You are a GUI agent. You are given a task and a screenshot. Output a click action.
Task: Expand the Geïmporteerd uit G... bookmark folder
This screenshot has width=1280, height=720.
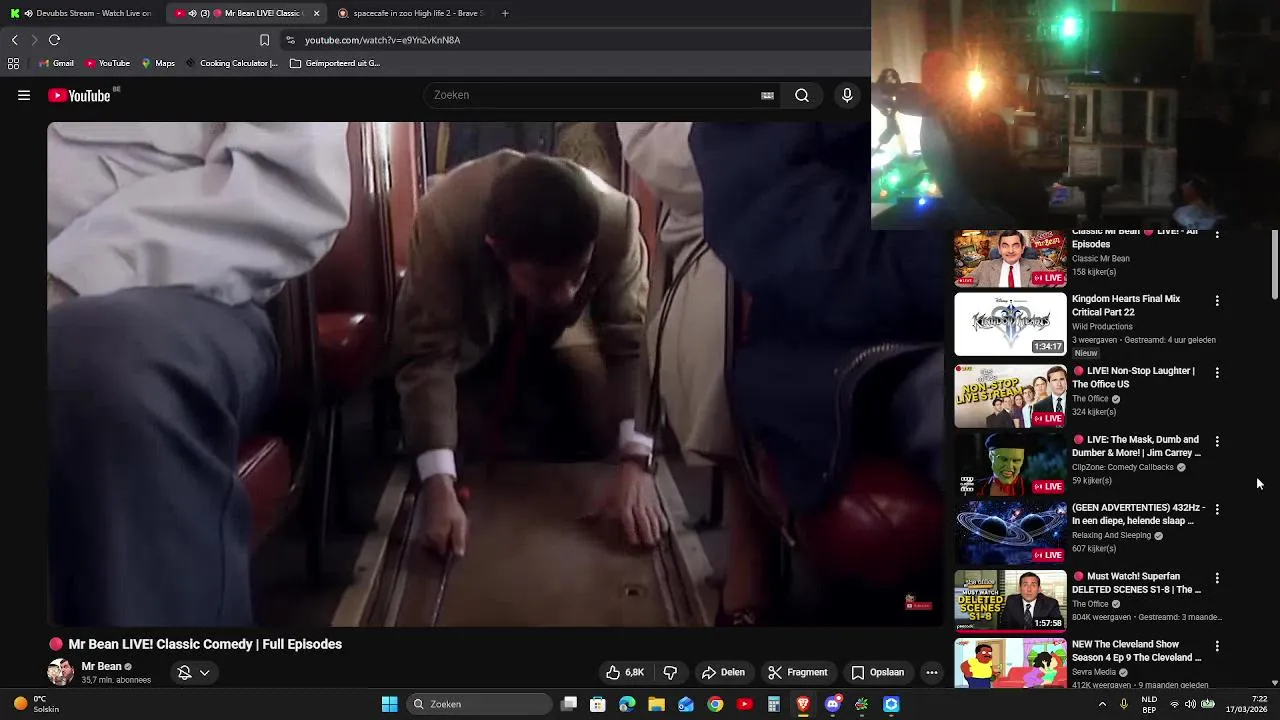tap(335, 63)
